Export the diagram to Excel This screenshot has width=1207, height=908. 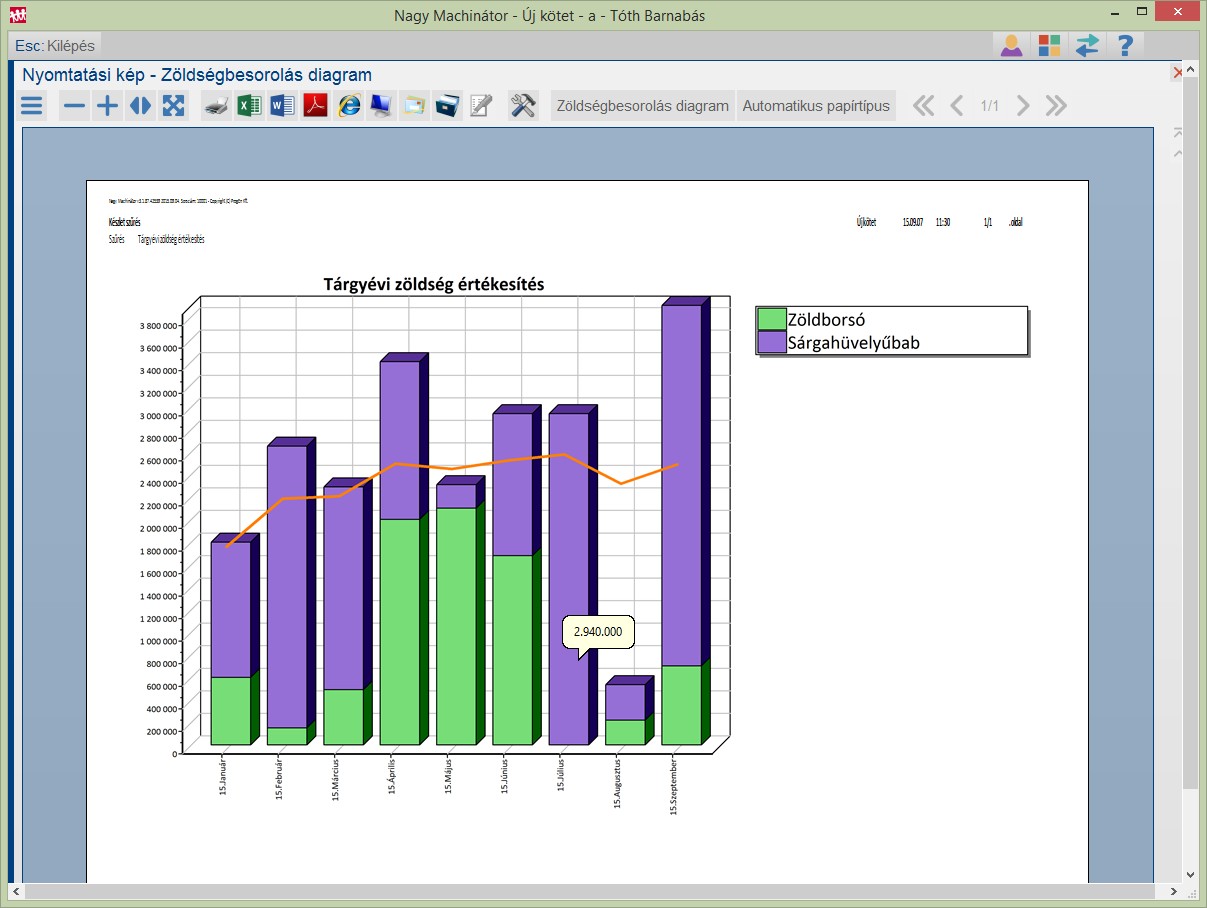249,106
